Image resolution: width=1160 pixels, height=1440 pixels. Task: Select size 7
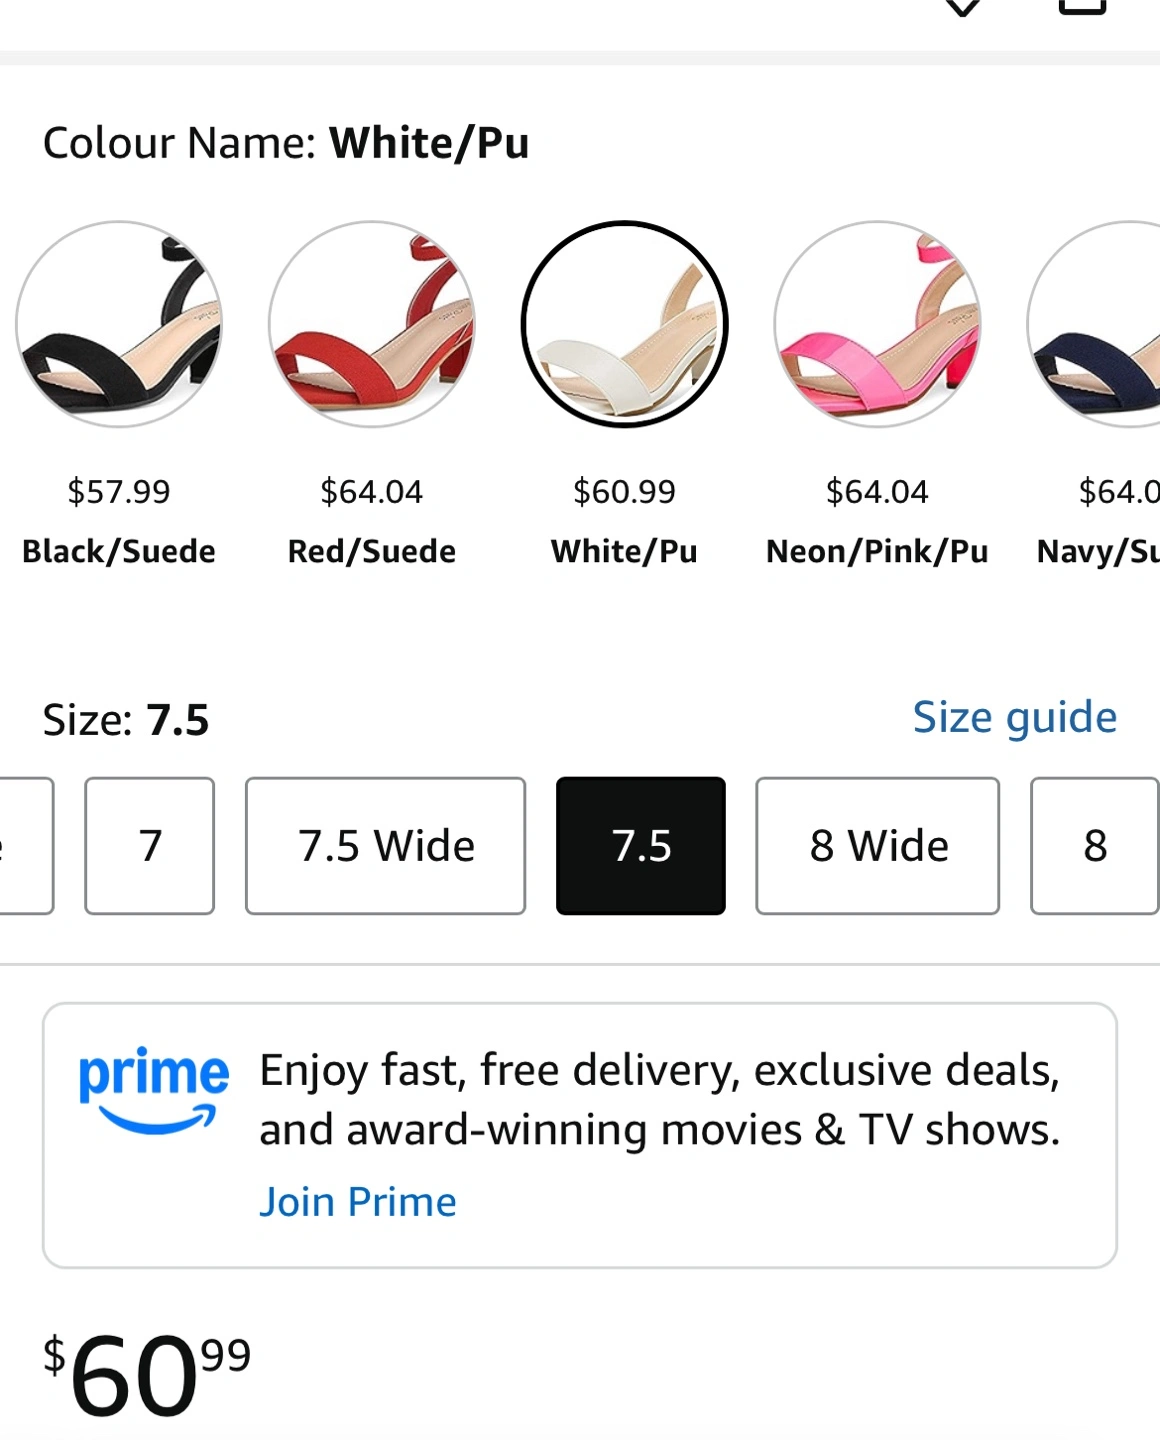(x=150, y=846)
